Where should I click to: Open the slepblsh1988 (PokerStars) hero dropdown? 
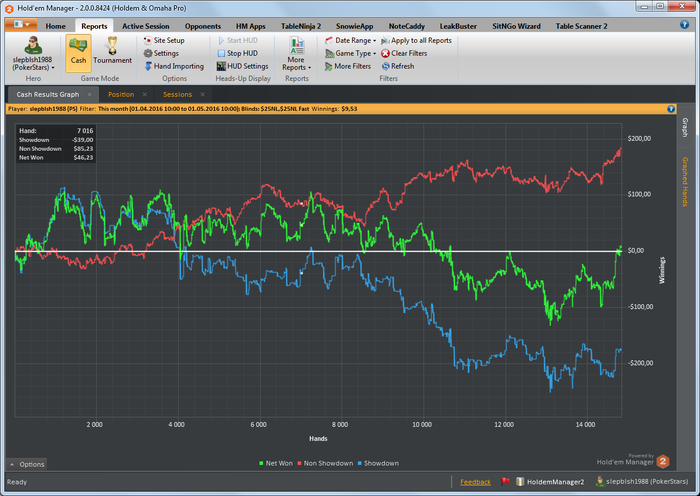click(33, 63)
